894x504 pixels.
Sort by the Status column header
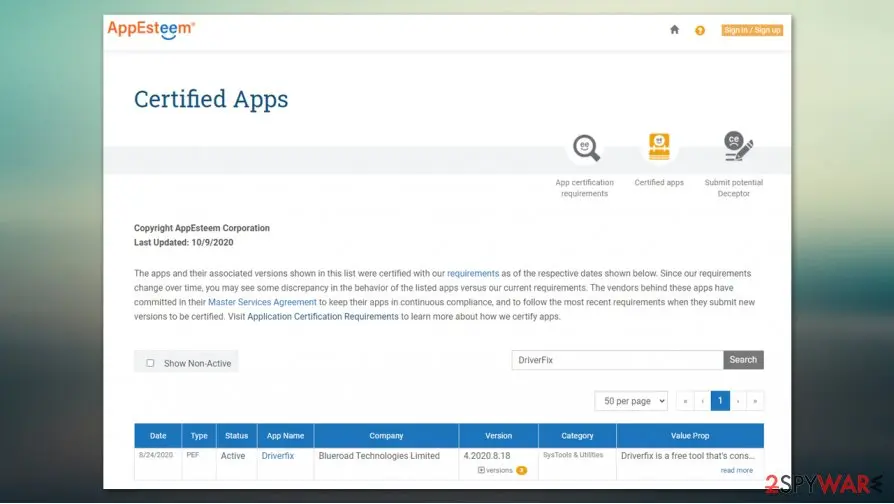coord(237,436)
